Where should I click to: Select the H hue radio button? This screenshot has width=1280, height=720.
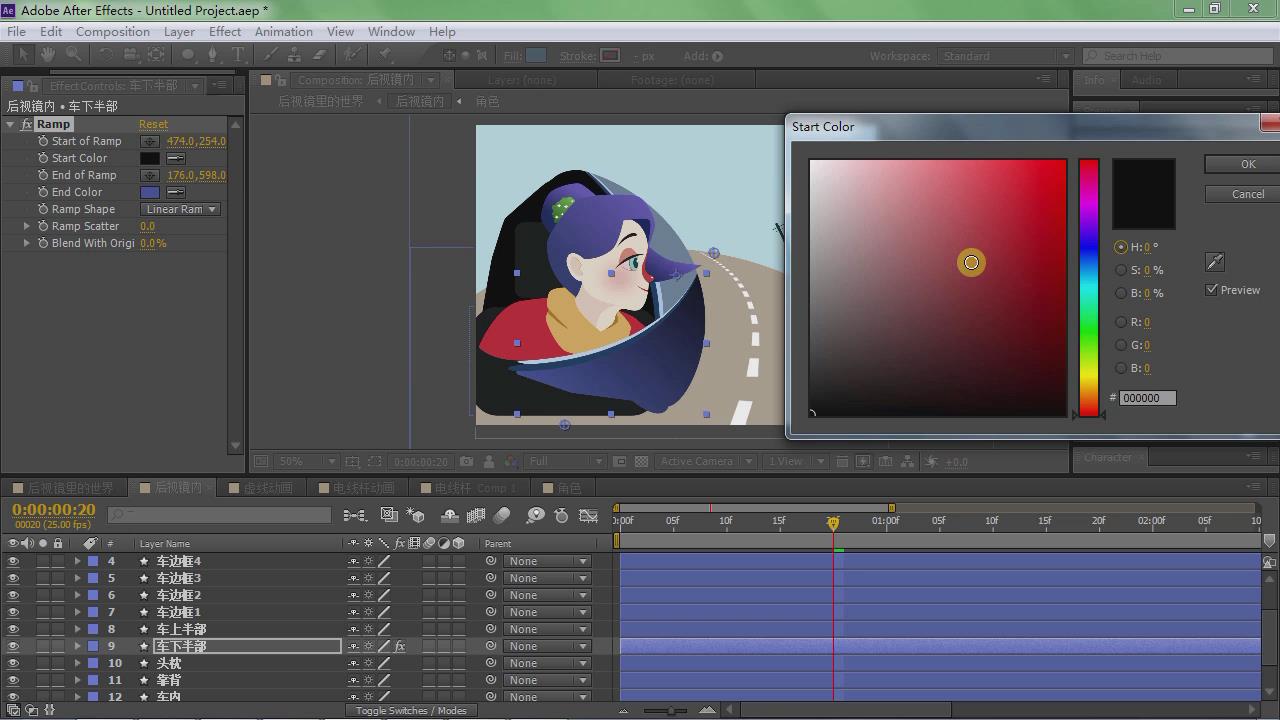tap(1121, 247)
